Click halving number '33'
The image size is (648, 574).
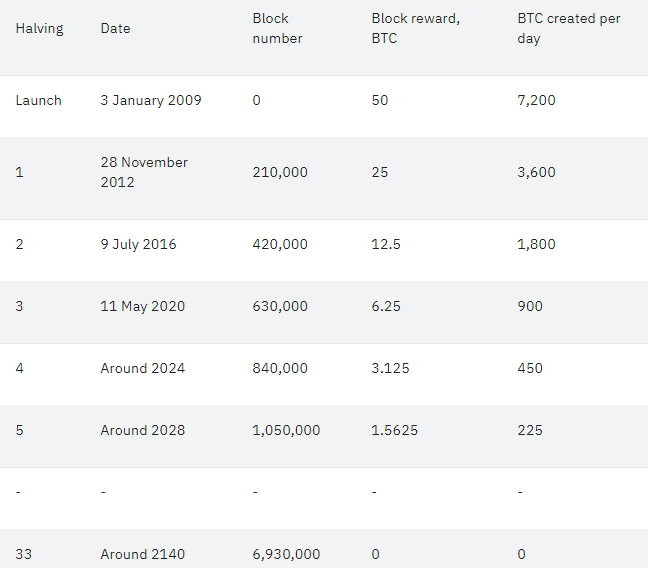coord(24,554)
